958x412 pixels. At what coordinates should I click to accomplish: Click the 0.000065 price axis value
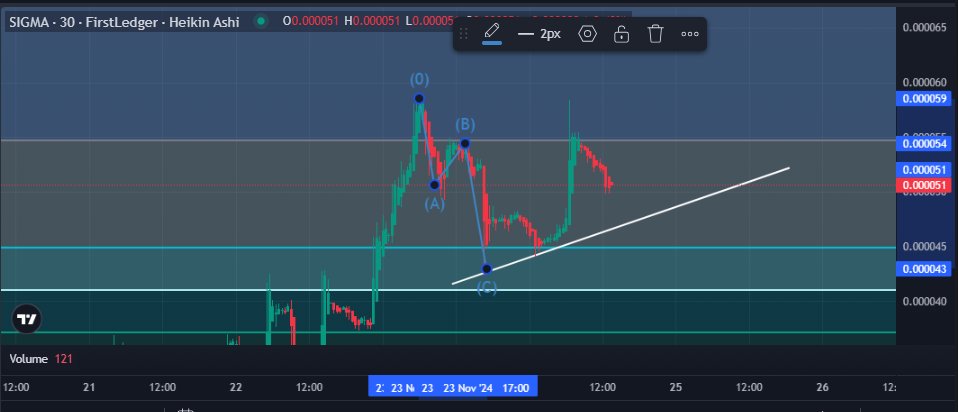pyautogui.click(x=925, y=27)
